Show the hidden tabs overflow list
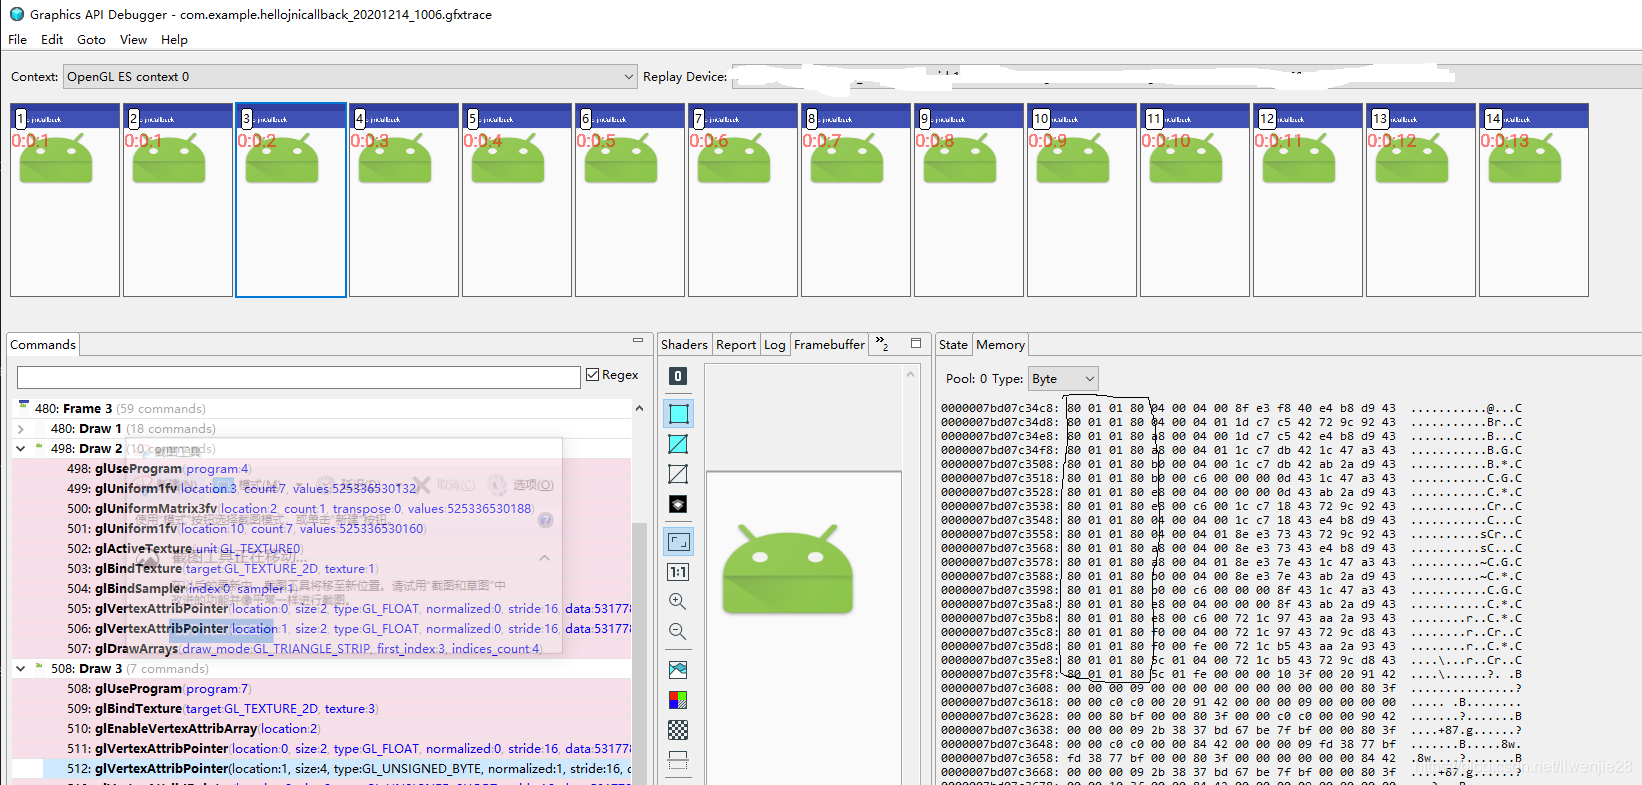 coord(882,344)
